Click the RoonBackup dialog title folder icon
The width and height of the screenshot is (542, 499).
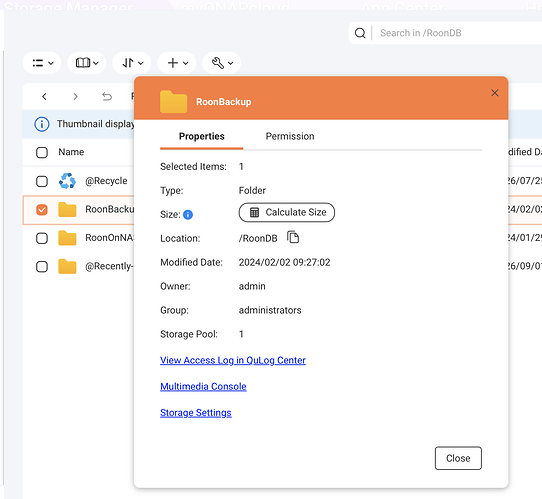tap(173, 102)
